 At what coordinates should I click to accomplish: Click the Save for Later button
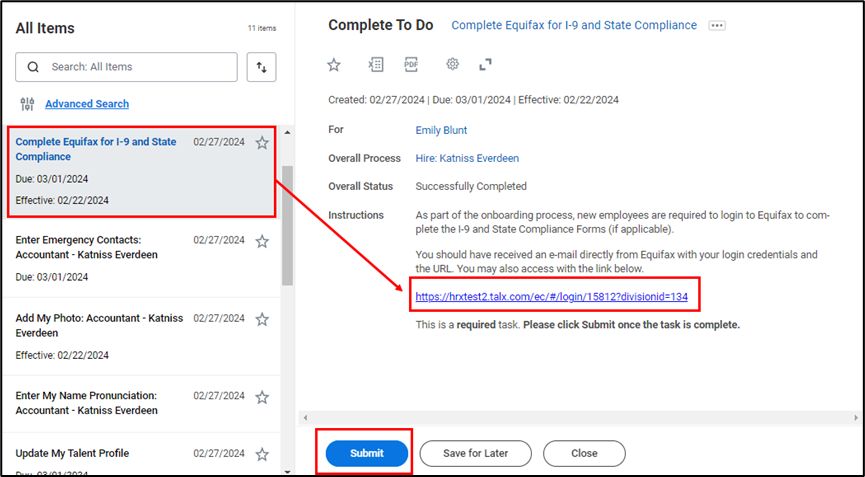[476, 453]
